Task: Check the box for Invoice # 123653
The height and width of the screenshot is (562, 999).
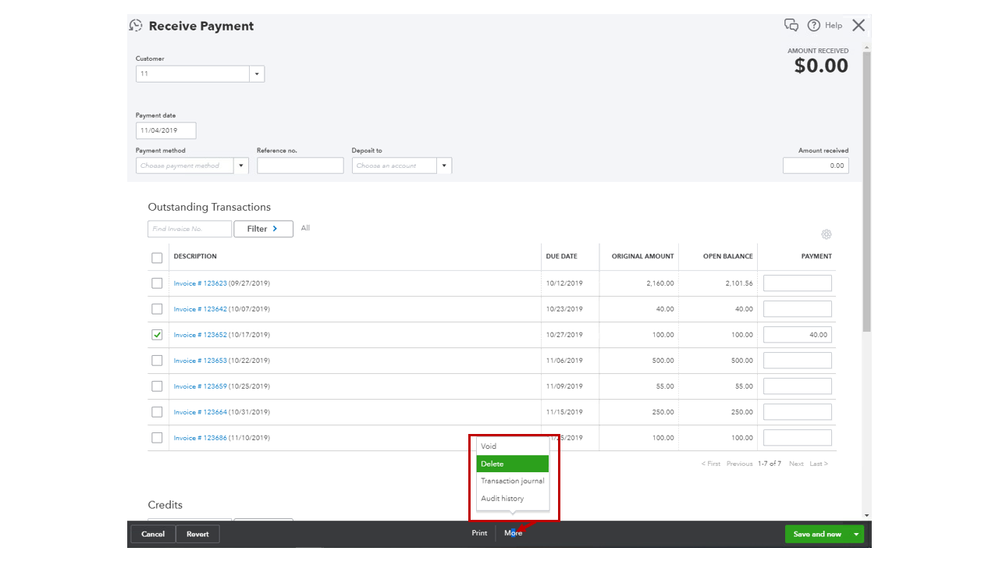Action: 157,361
